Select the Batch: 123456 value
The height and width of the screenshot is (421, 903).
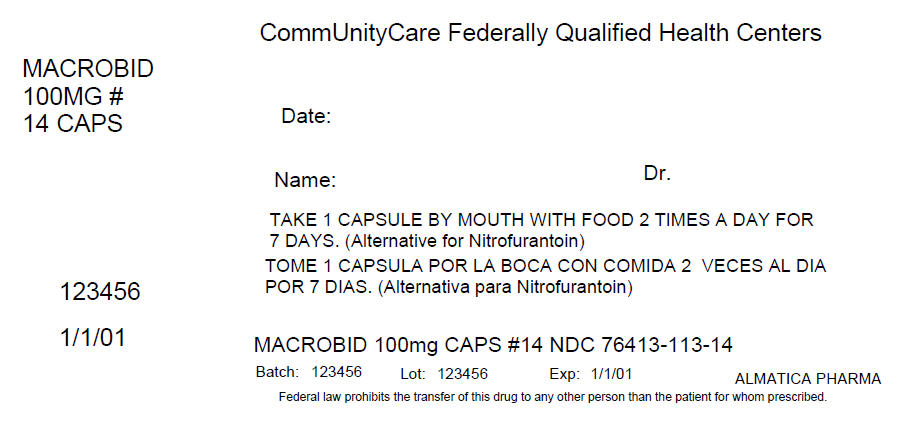point(336,373)
